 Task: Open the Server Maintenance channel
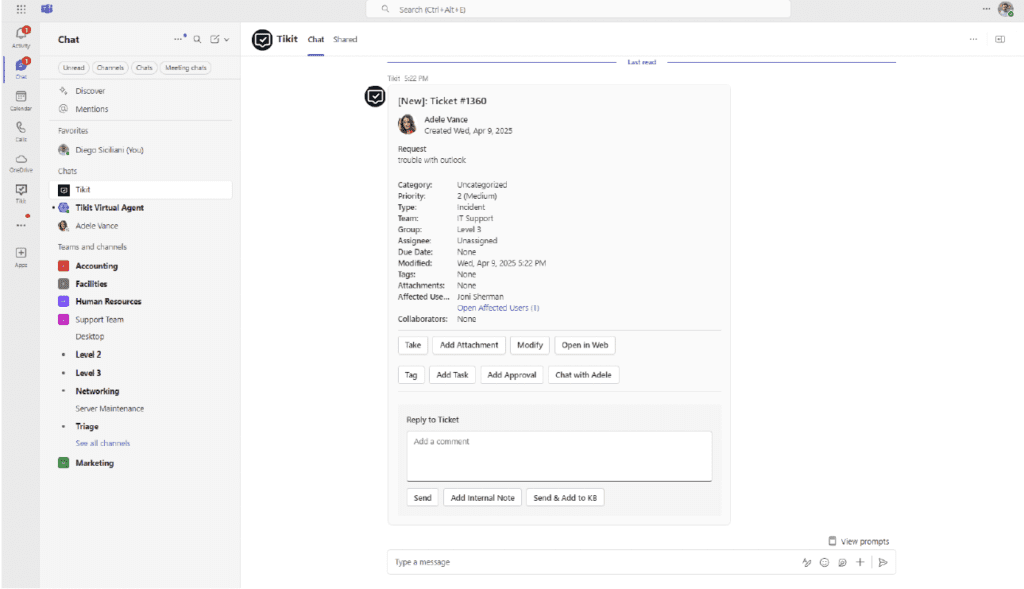coord(110,409)
